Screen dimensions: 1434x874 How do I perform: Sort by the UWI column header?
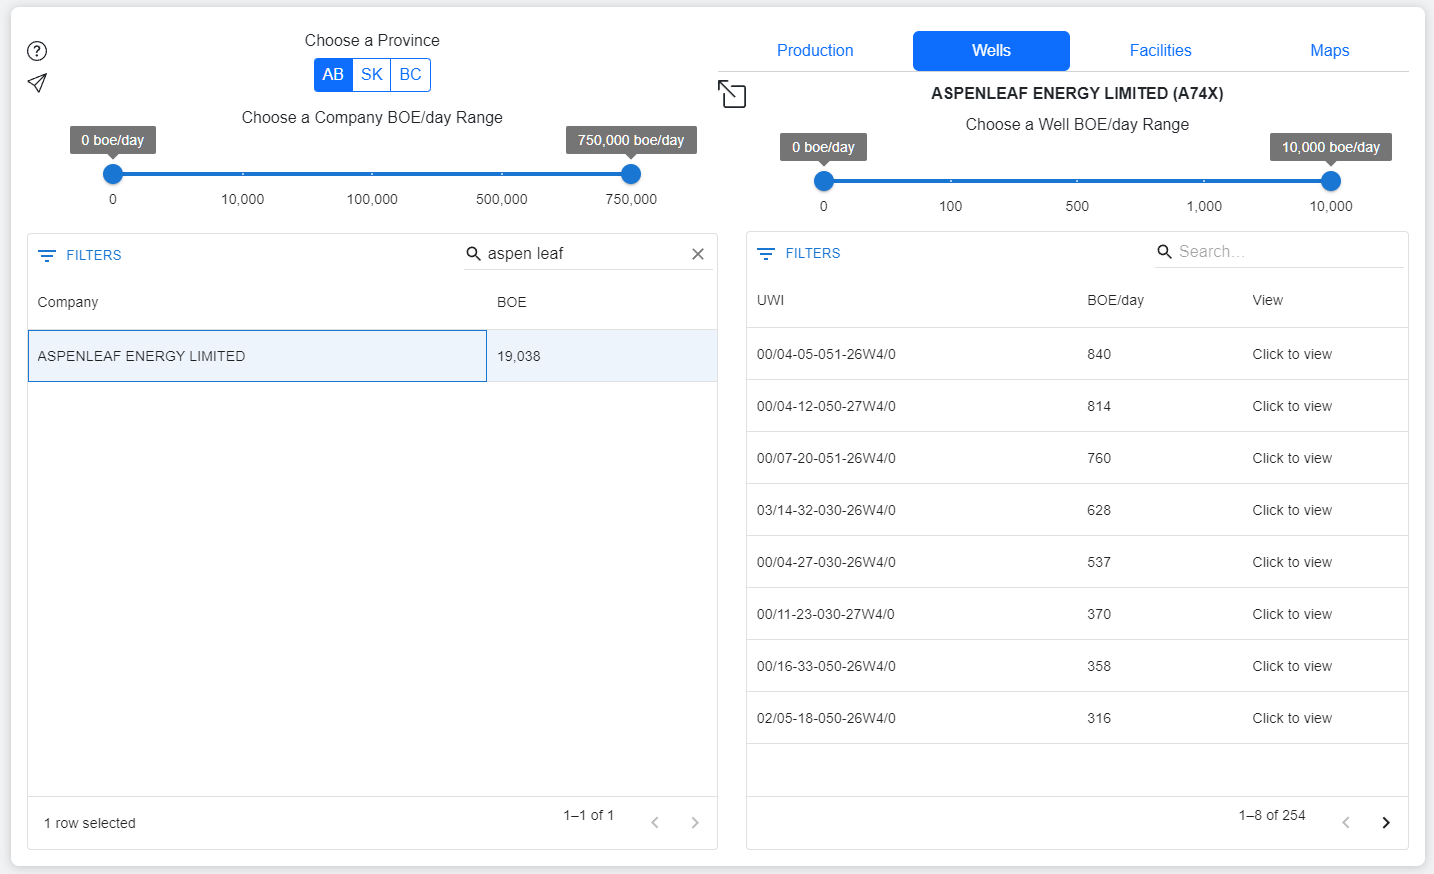tap(770, 300)
